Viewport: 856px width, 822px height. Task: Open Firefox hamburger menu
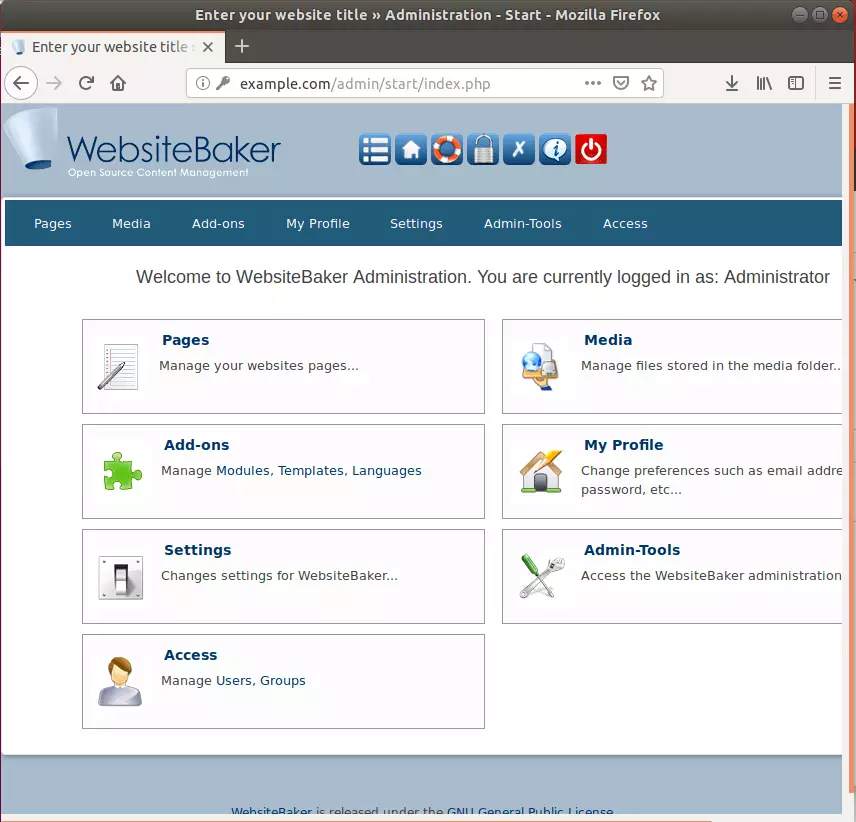click(x=835, y=84)
